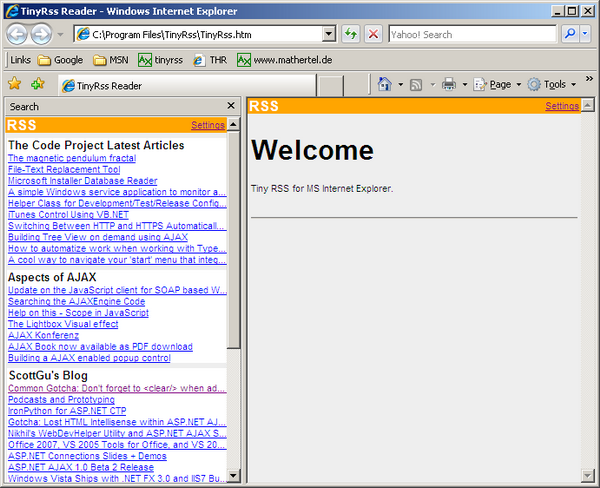Click 'Aspects of AJAX' feed heading
The image size is (600, 488).
[x=52, y=277]
